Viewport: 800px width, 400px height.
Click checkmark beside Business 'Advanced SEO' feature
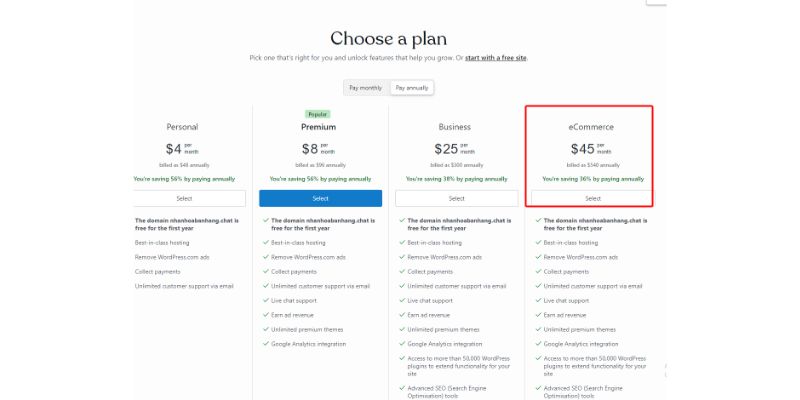(402, 388)
